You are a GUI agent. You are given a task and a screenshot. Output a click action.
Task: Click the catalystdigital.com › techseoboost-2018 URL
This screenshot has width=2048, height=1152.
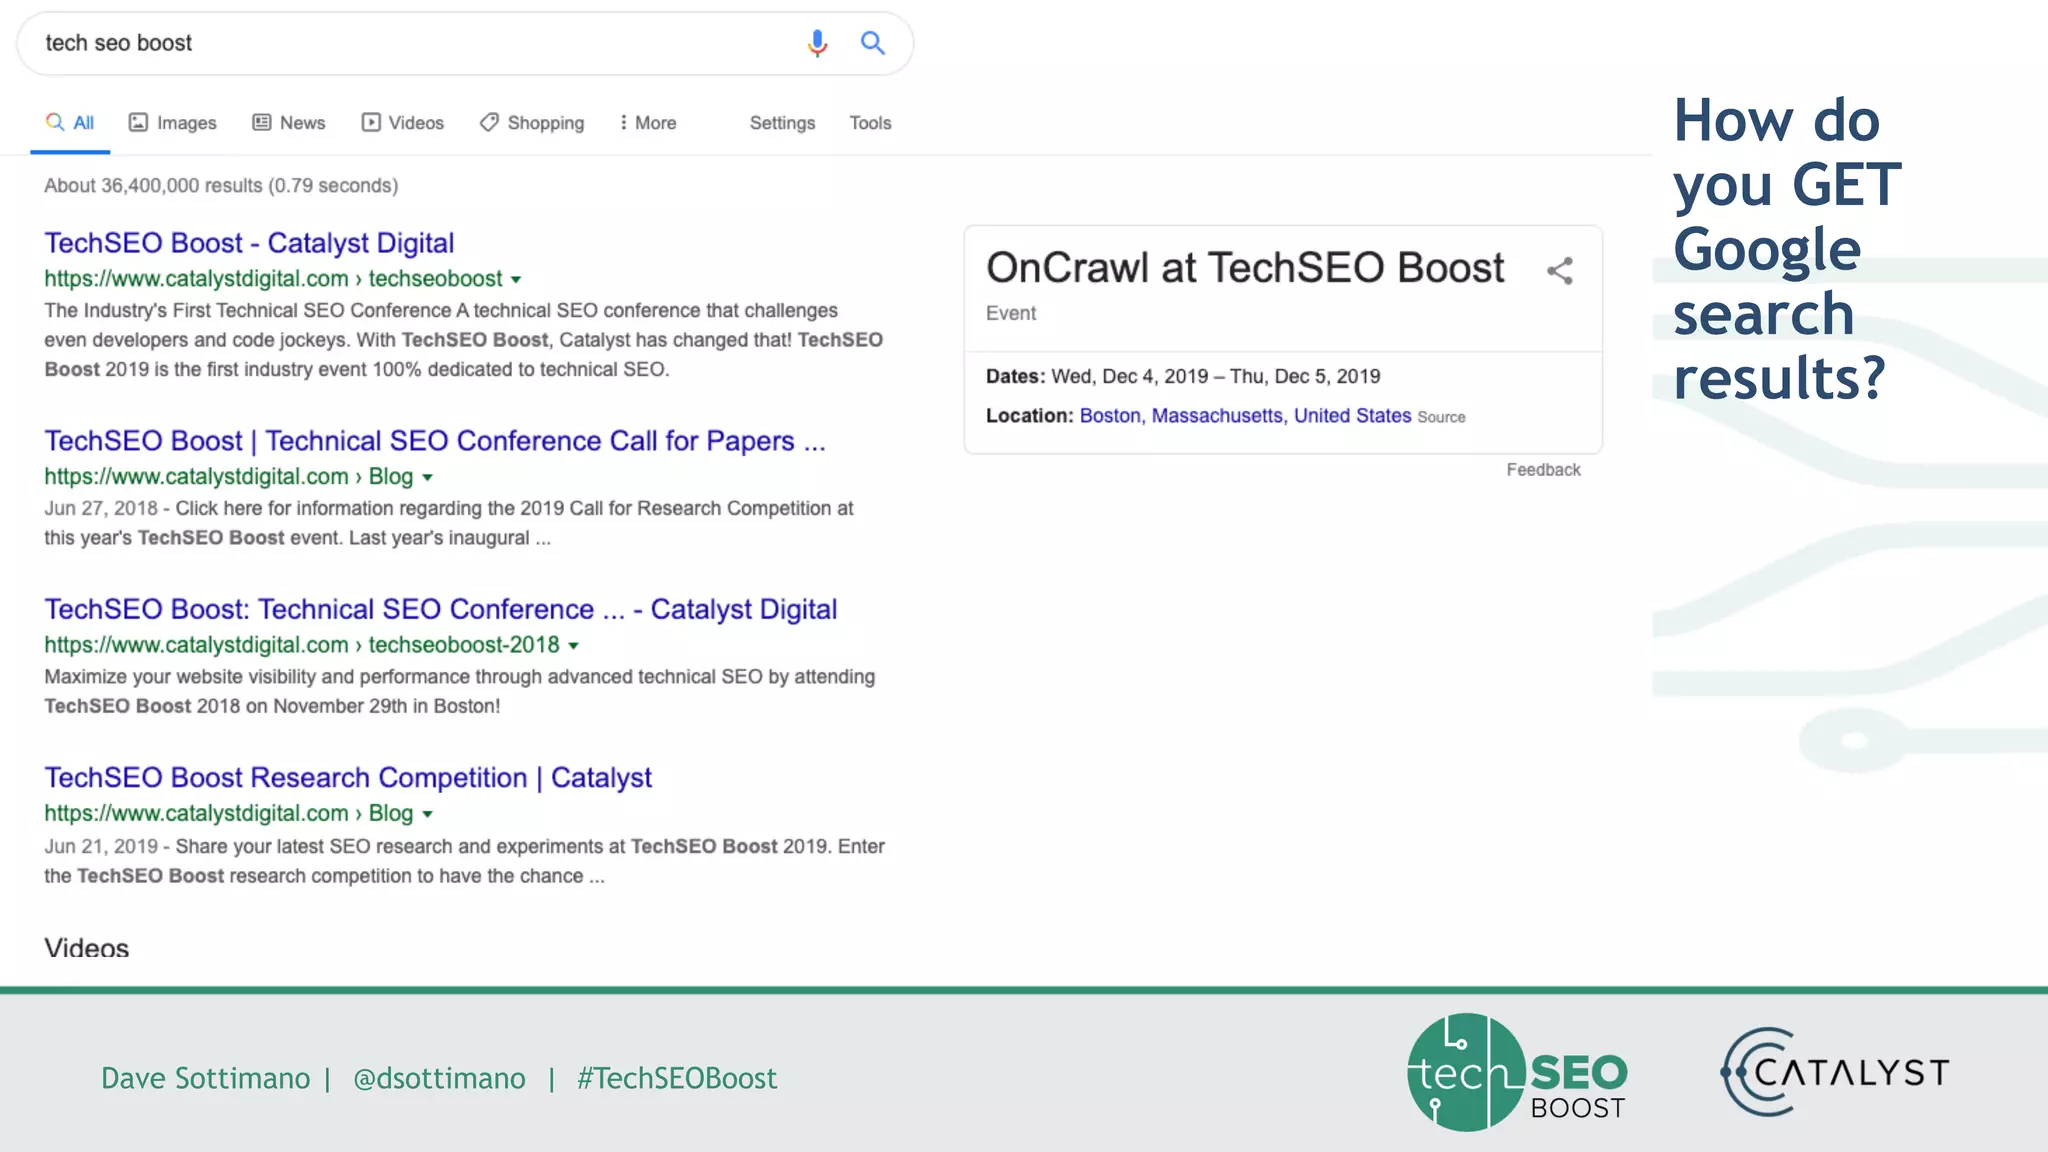302,645
